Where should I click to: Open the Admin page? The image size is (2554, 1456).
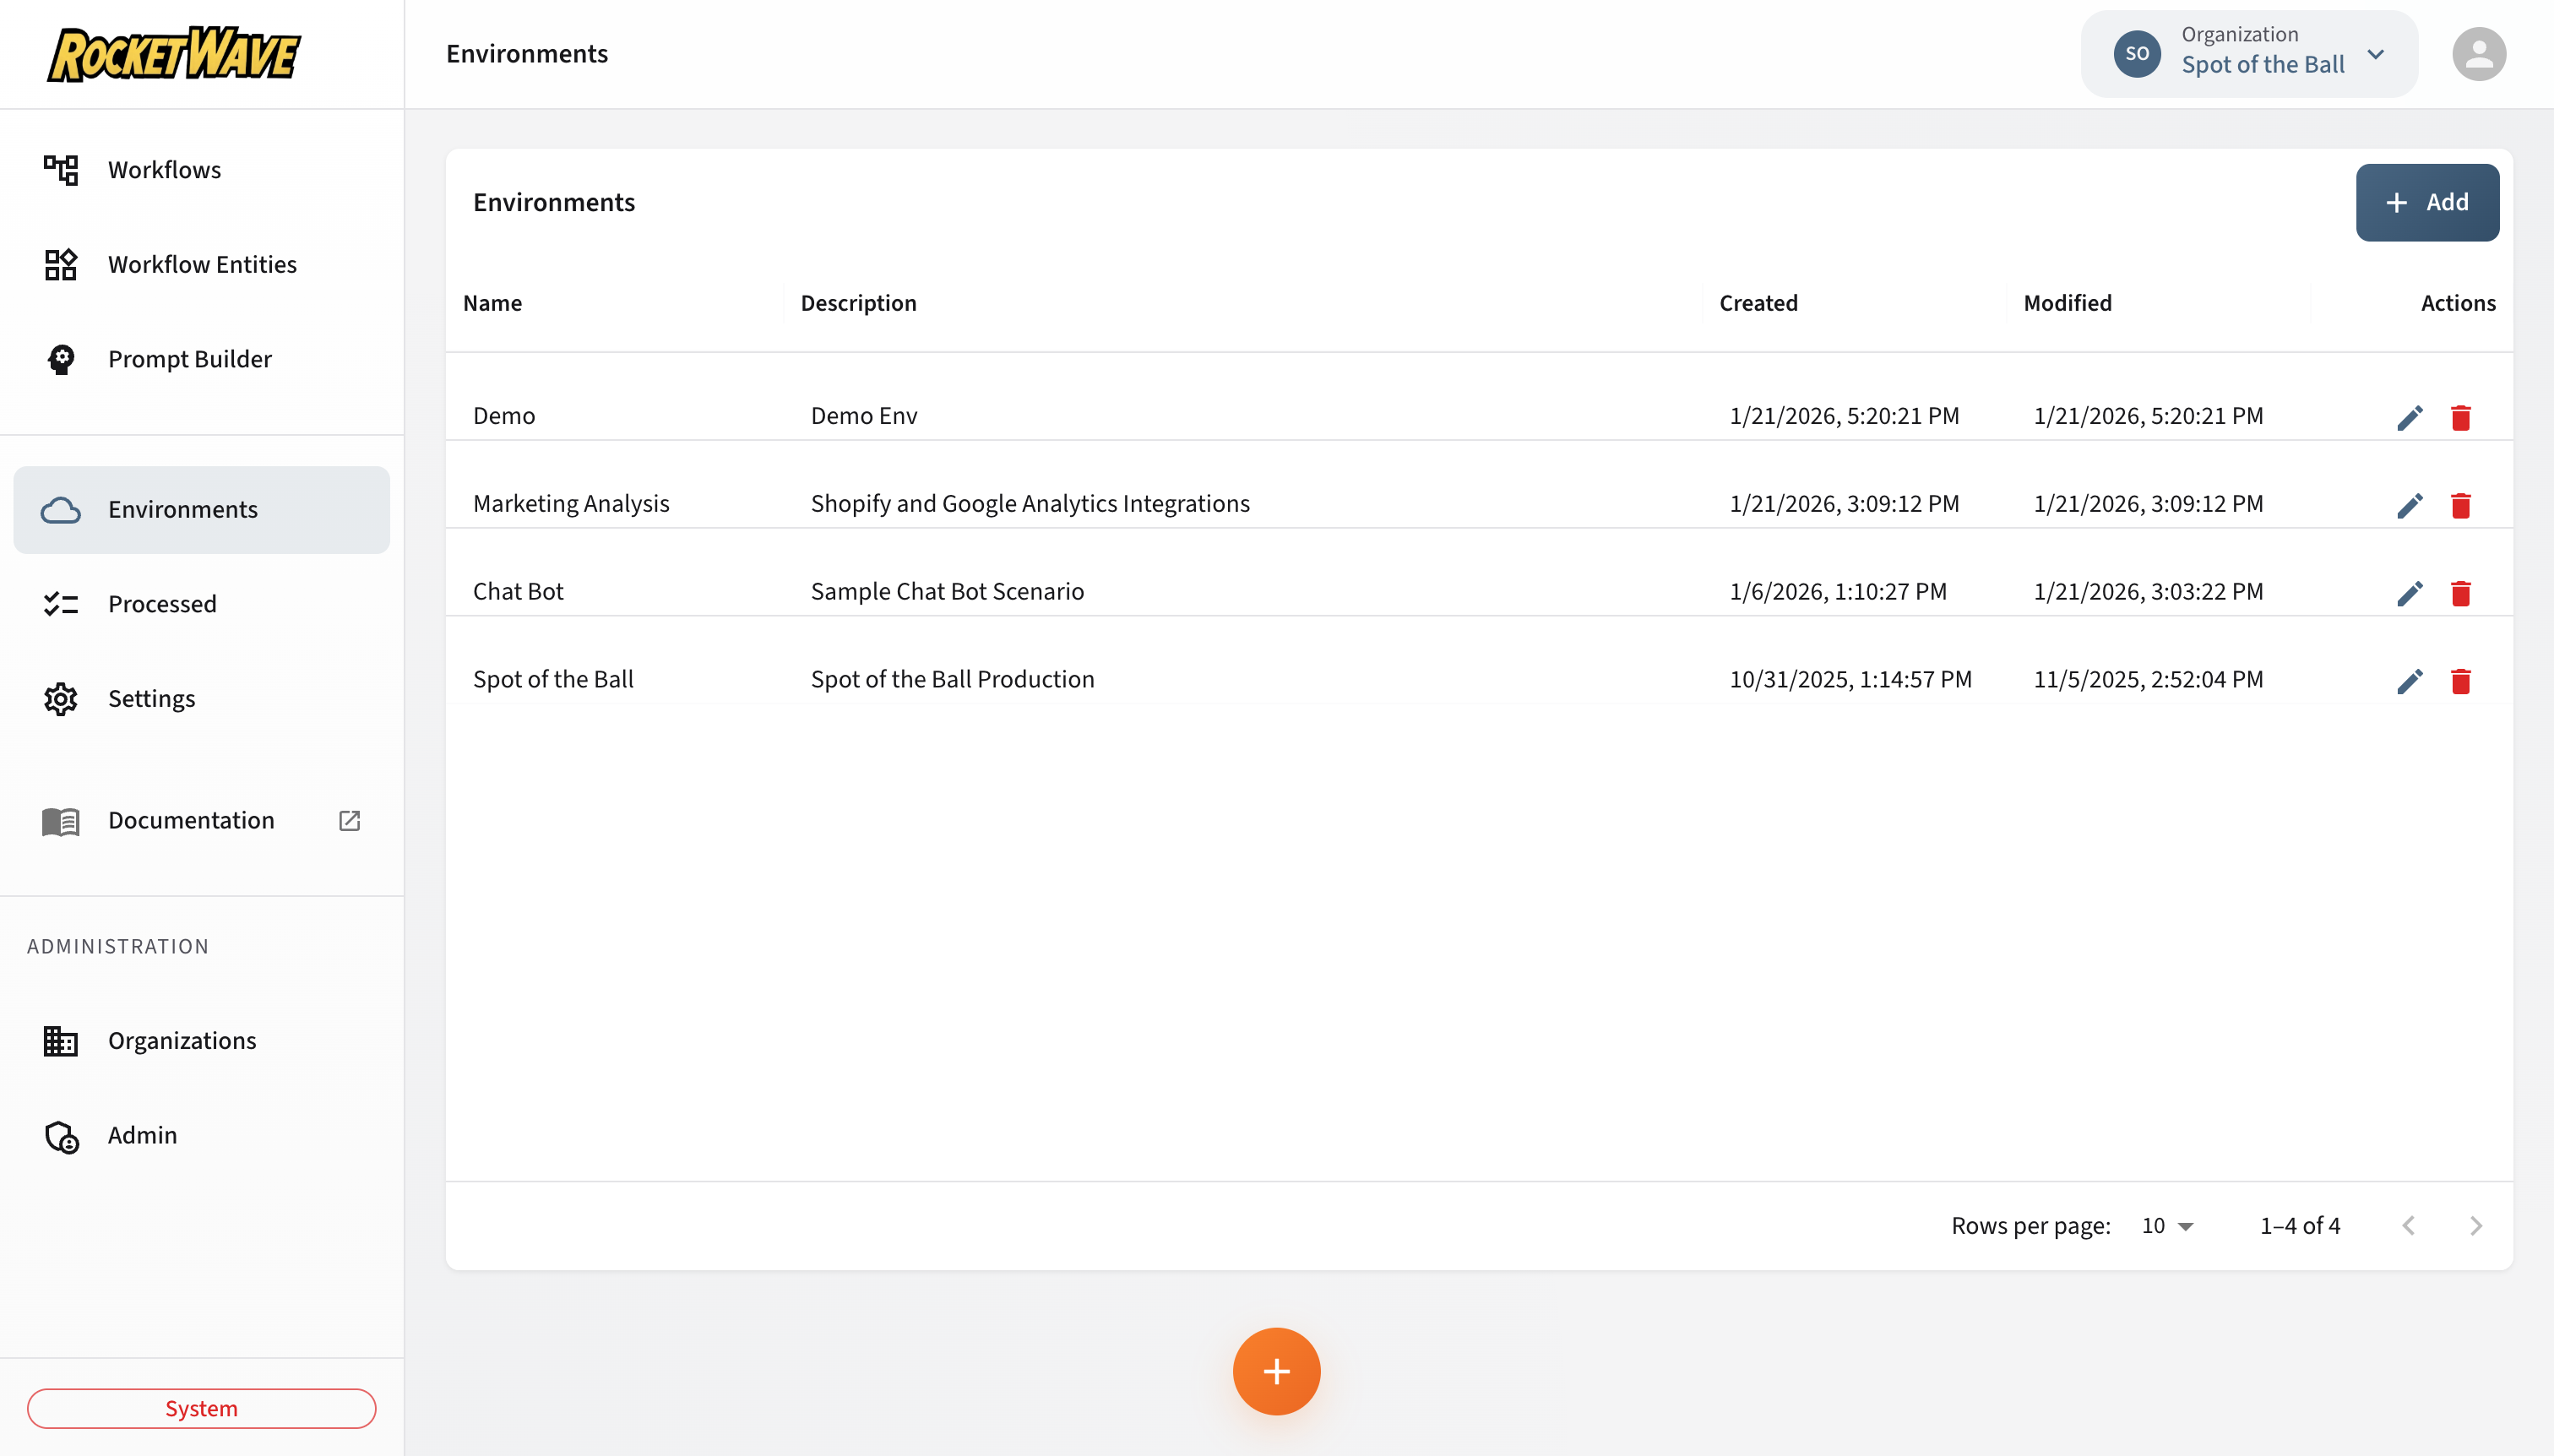(142, 1135)
